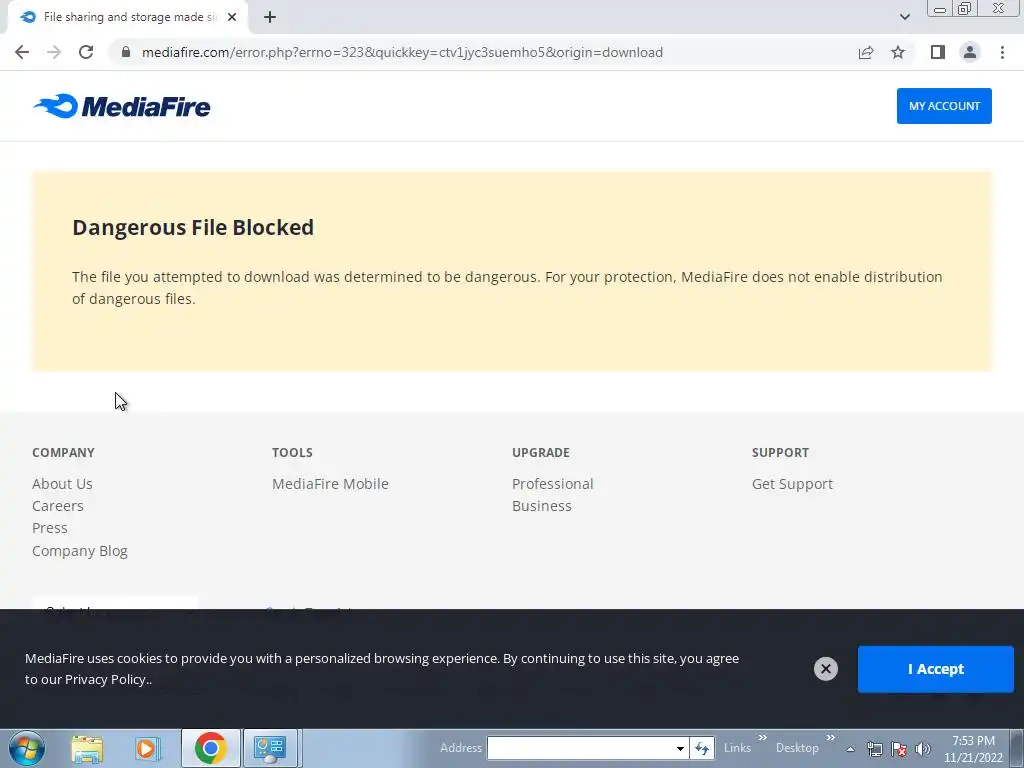The image size is (1024, 768).
Task: Open the Chrome three-dot menu
Action: coord(1002,52)
